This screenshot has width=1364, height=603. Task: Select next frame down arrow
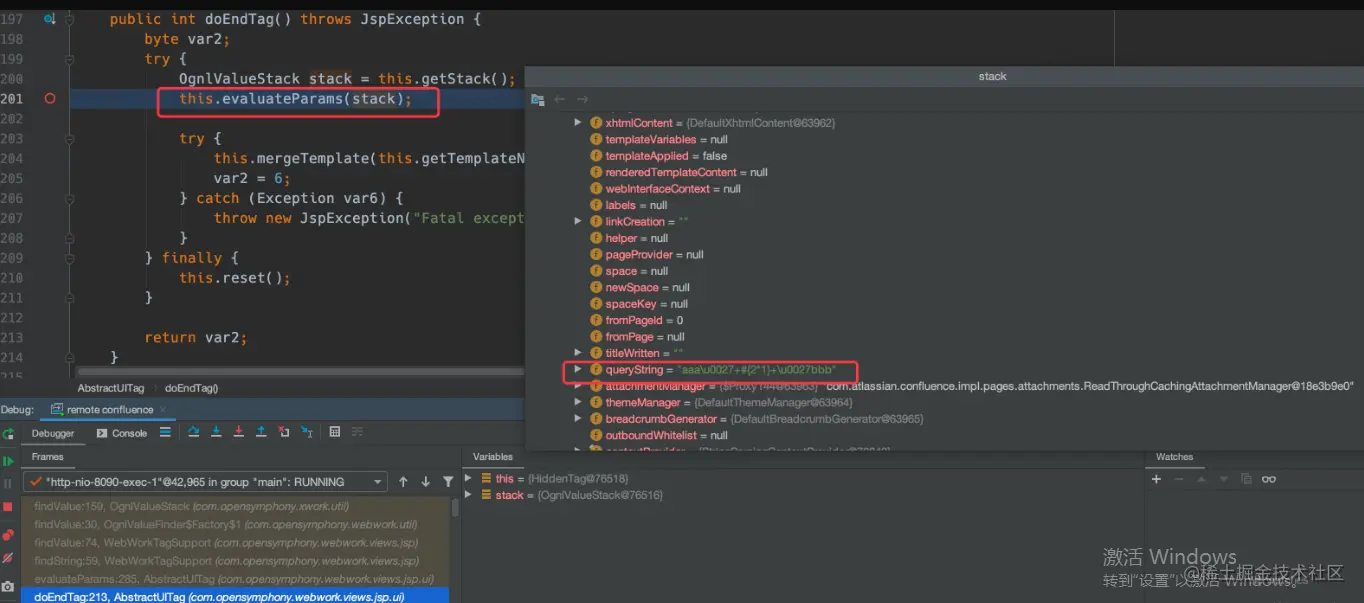[x=425, y=482]
